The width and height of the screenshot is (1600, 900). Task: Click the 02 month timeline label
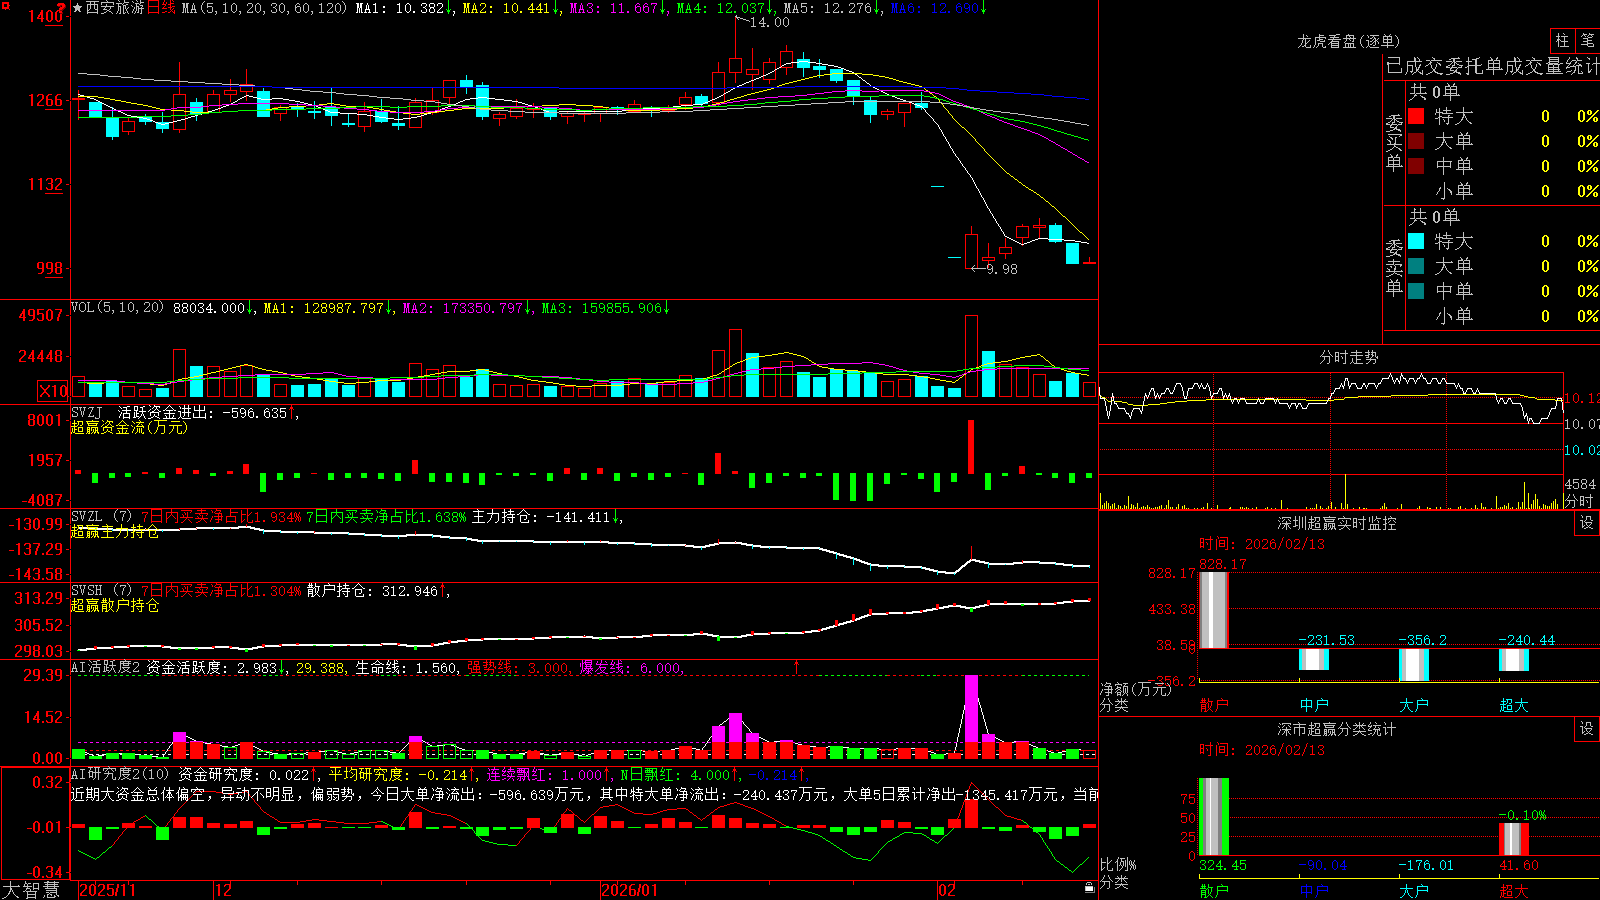(947, 890)
